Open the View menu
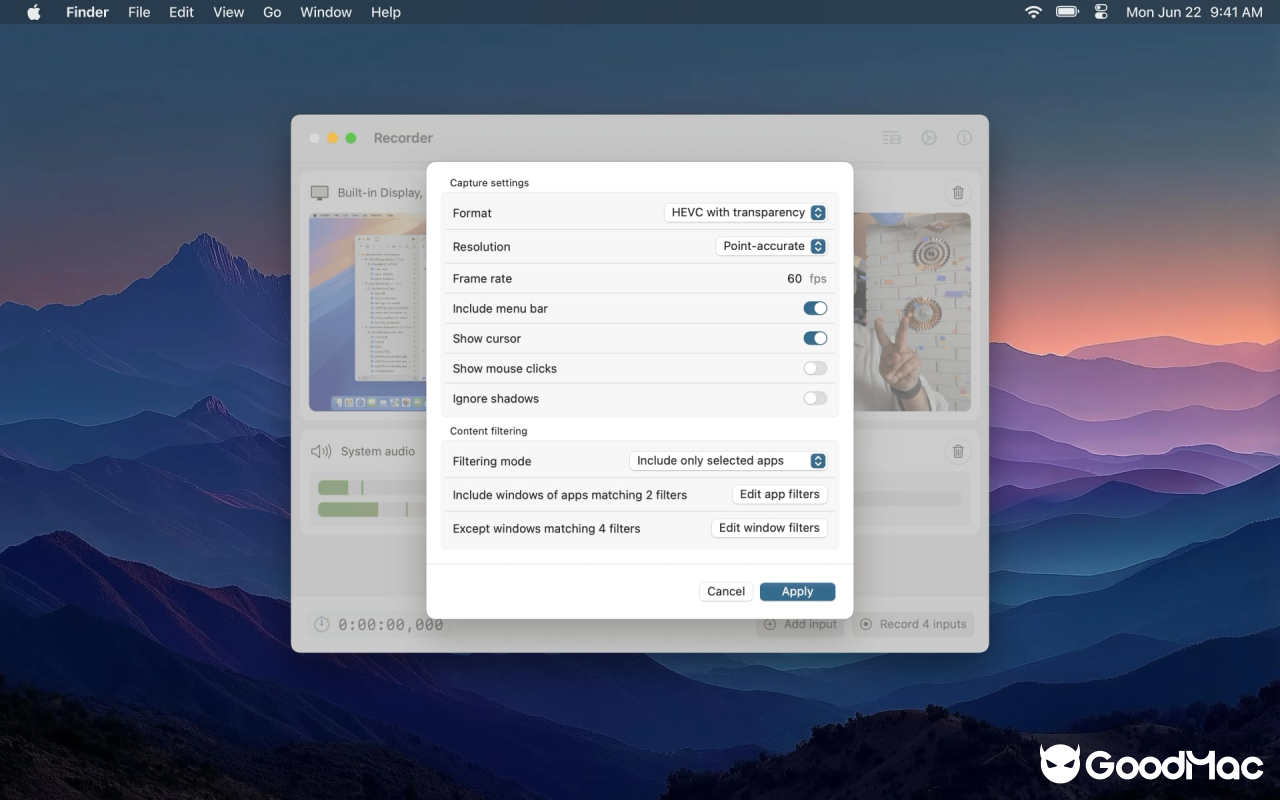 click(x=229, y=12)
